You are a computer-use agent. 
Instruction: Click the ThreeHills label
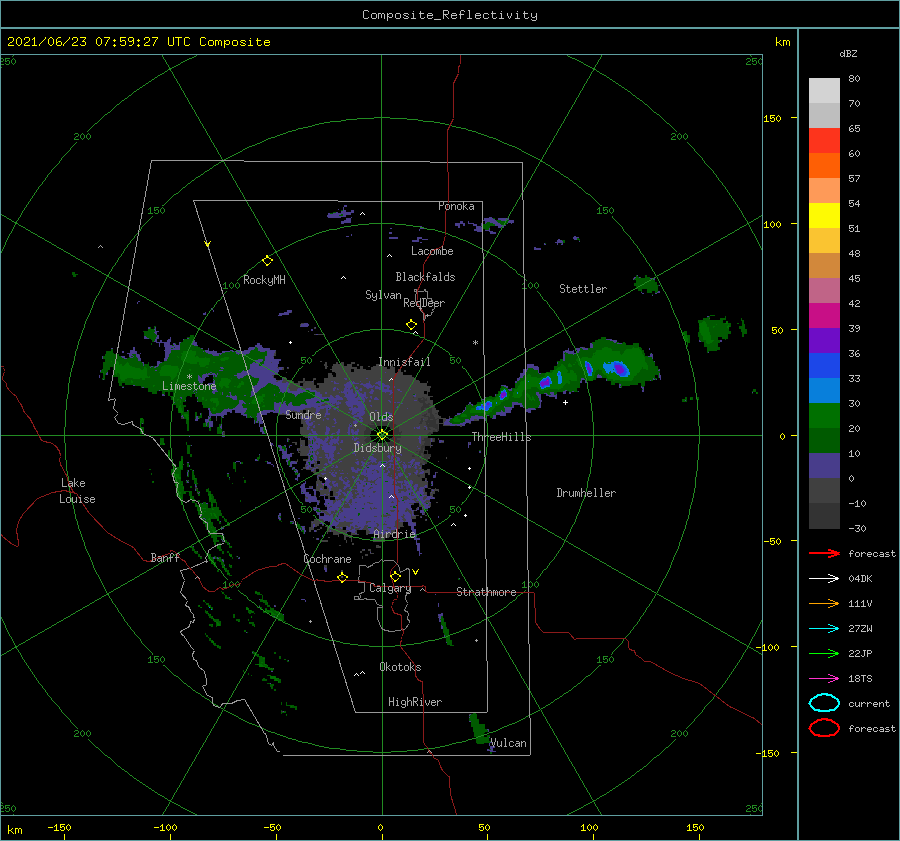click(x=502, y=437)
